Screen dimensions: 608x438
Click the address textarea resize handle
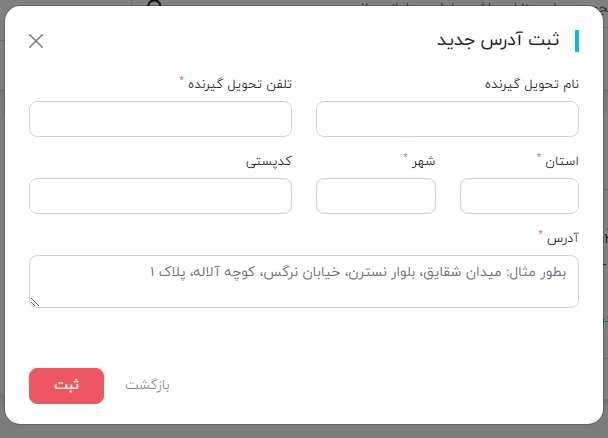[x=35, y=302]
